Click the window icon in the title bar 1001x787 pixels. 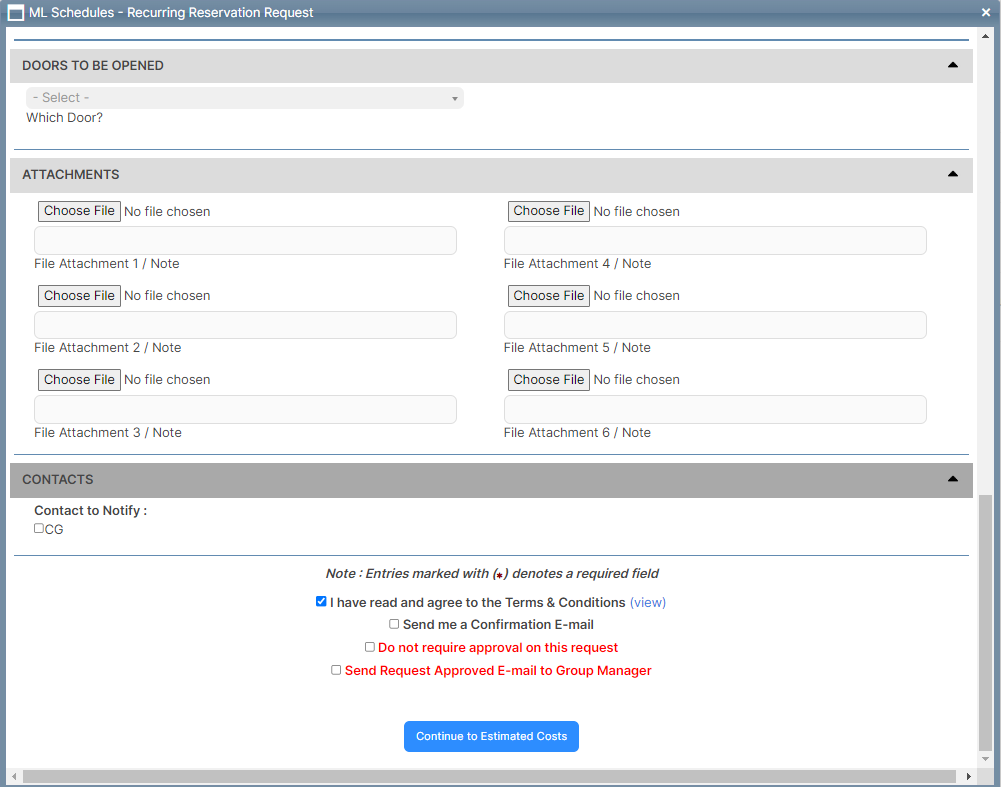16,13
